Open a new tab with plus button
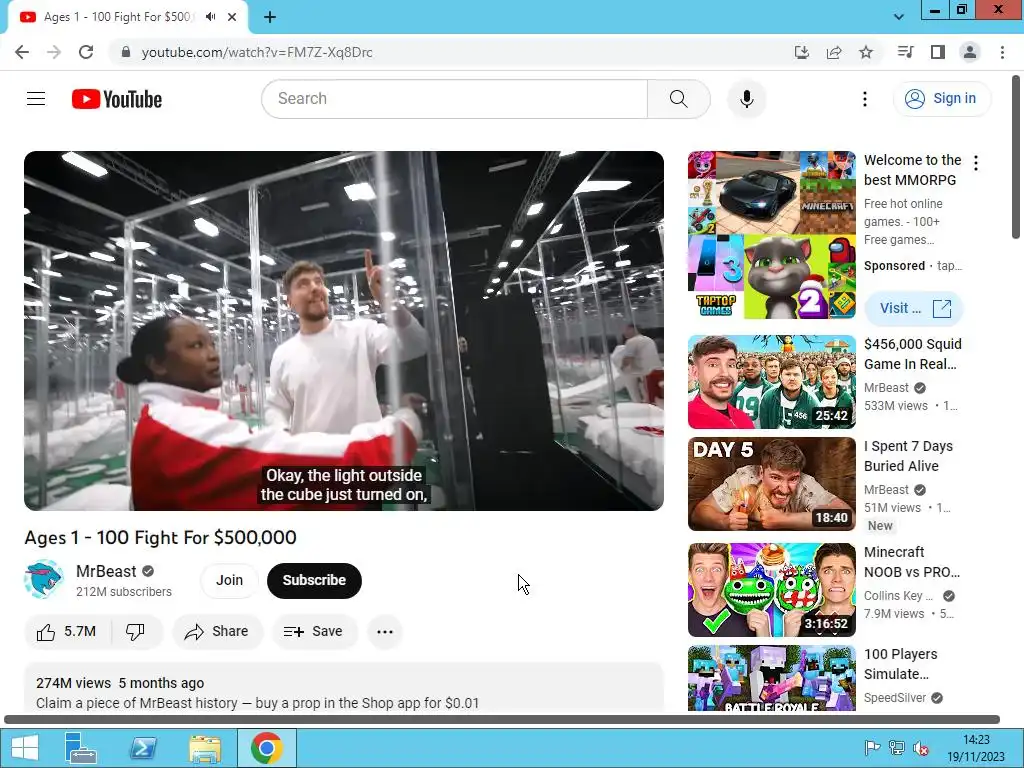The width and height of the screenshot is (1024, 768). pos(270,17)
